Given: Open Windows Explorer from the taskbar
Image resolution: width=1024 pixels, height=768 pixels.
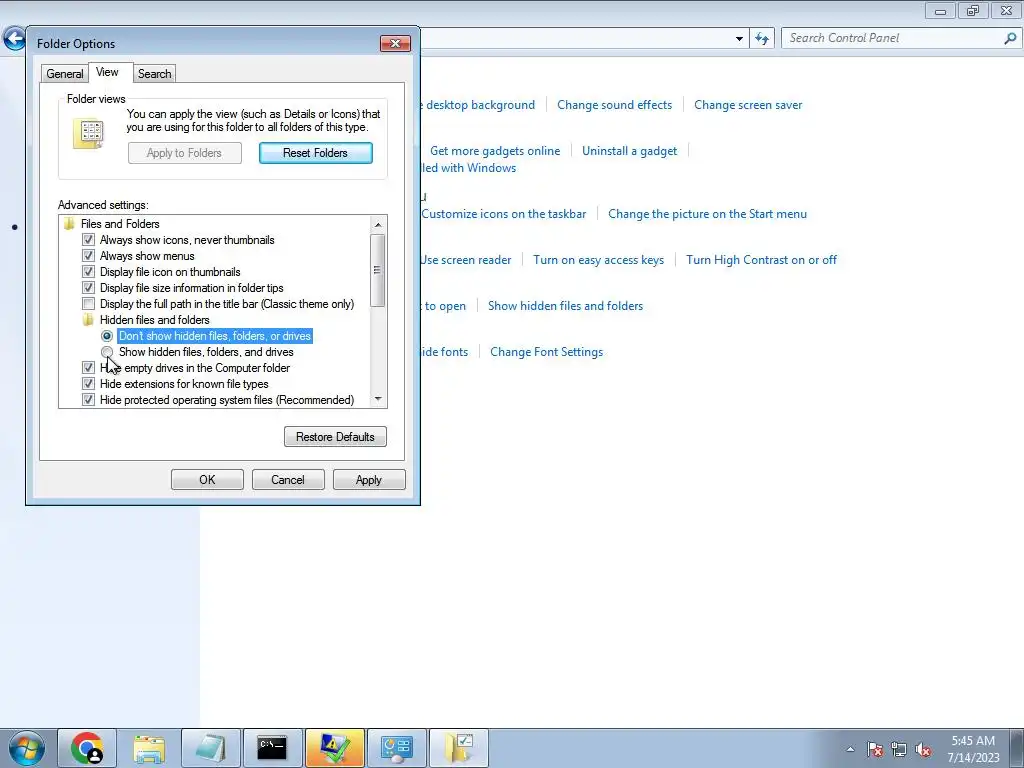Looking at the screenshot, I should tap(149, 748).
